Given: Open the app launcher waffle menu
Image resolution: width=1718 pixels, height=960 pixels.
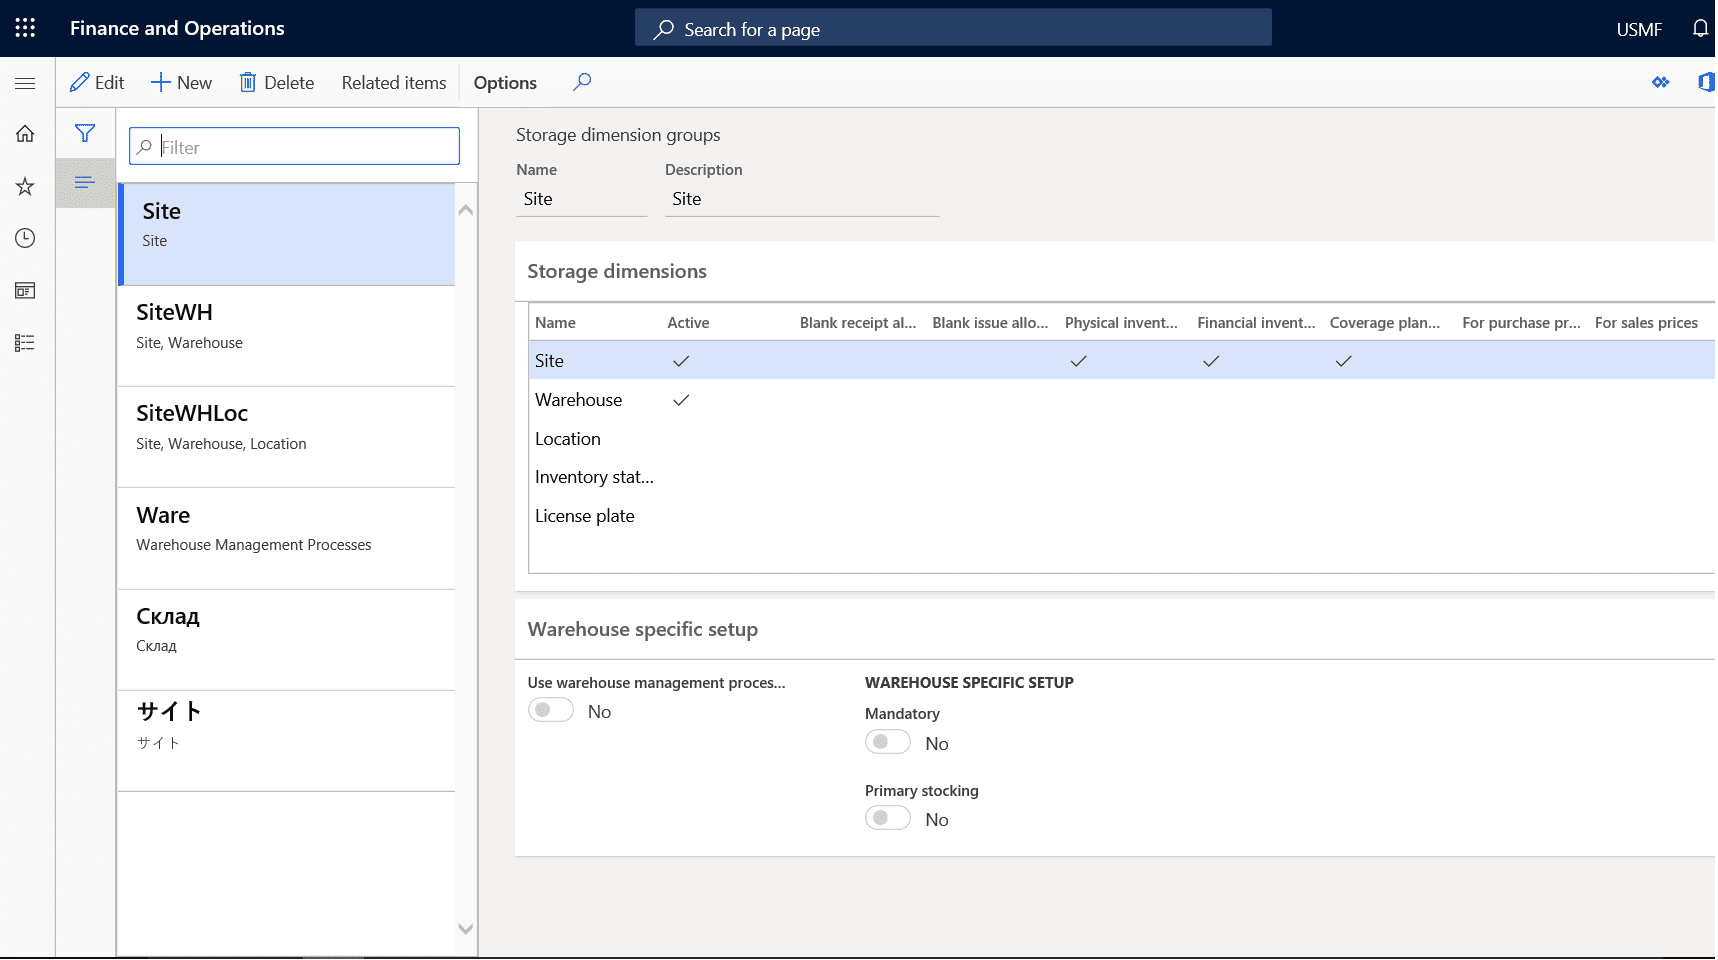Looking at the screenshot, I should click(x=25, y=28).
